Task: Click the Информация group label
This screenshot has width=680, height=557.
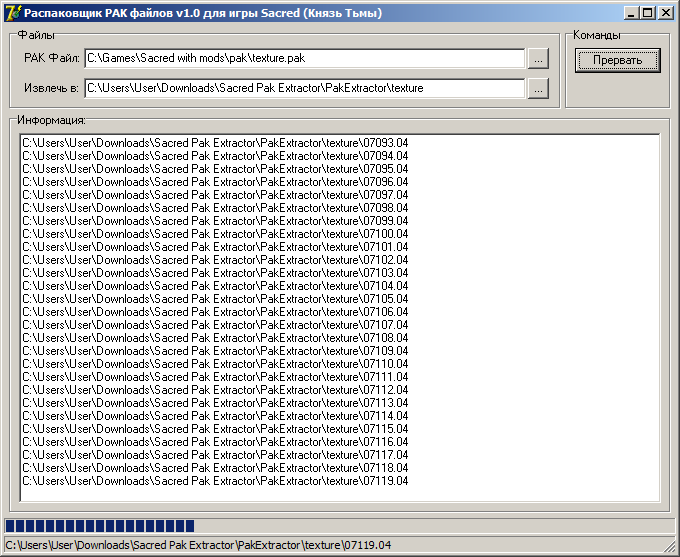Action: pos(51,120)
